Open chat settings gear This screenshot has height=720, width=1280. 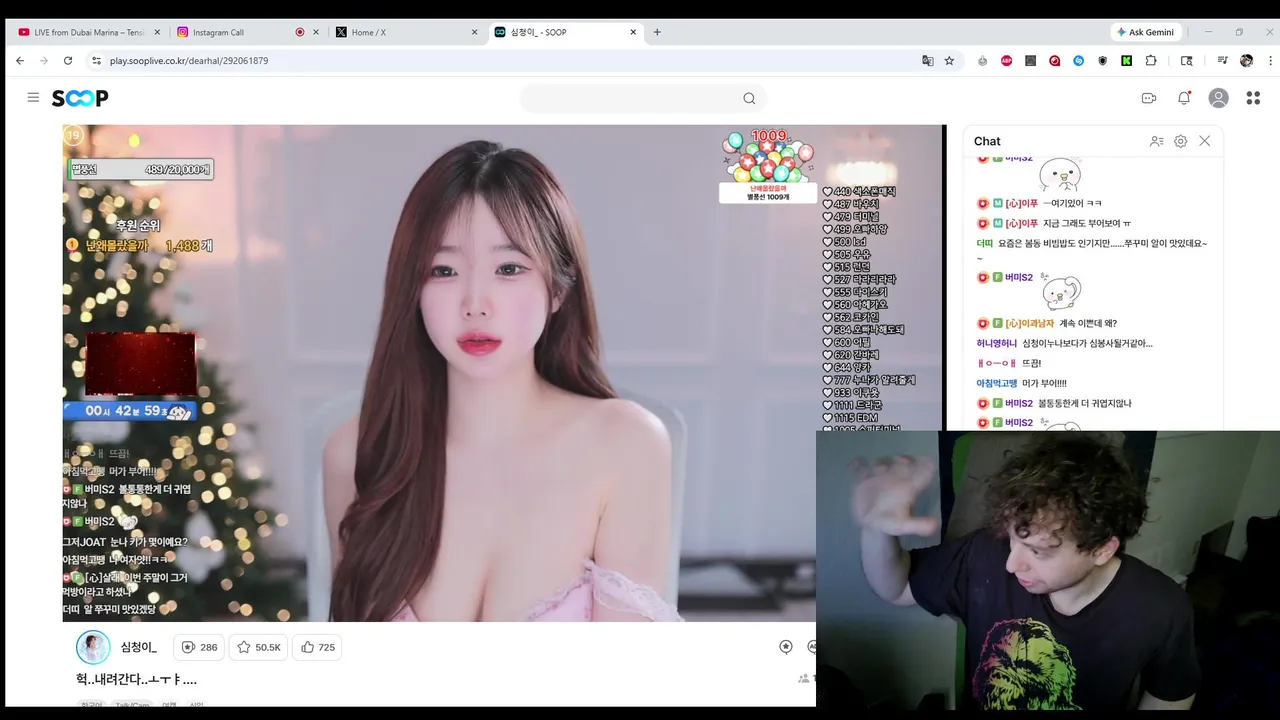coord(1181,141)
